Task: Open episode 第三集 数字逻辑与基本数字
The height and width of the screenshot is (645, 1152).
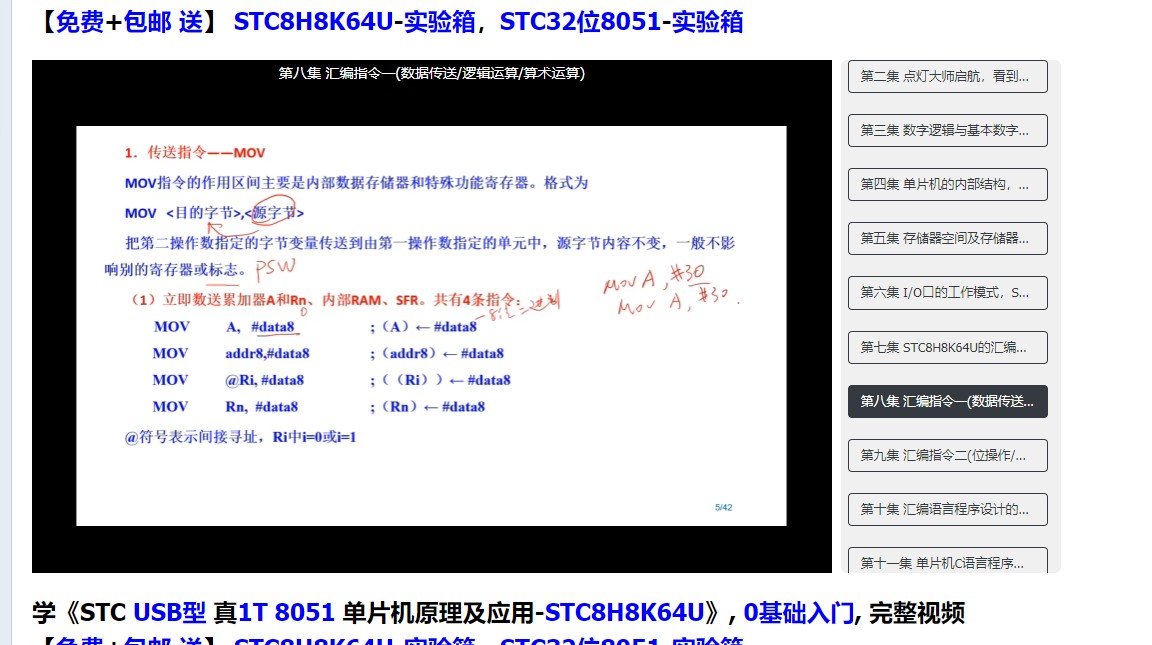Action: pyautogui.click(x=947, y=131)
